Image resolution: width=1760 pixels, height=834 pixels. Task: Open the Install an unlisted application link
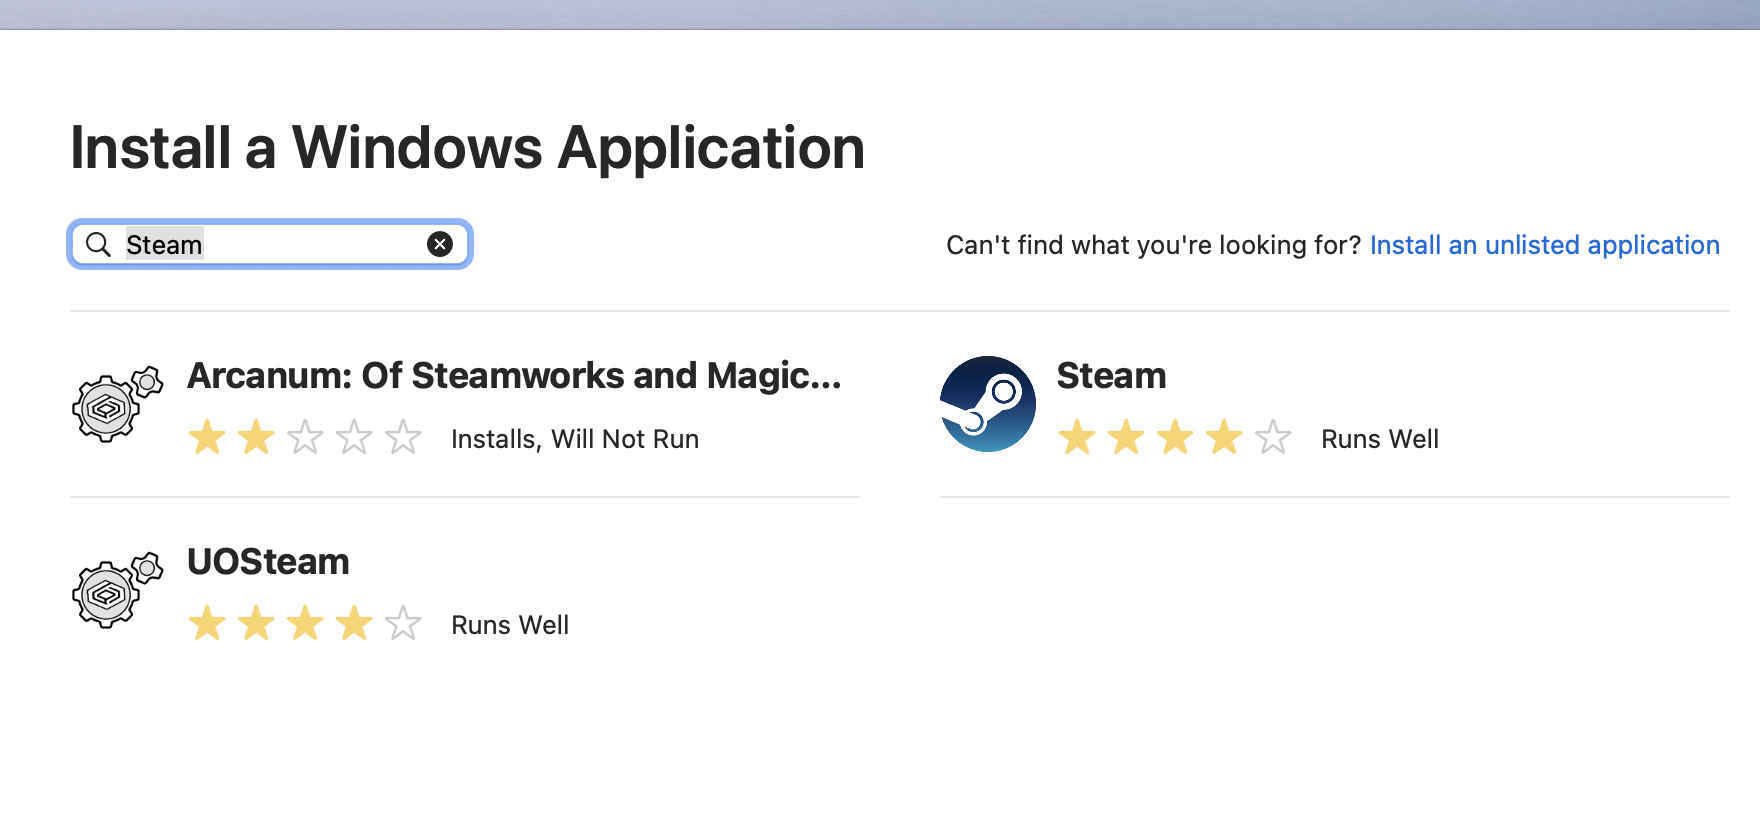[x=1545, y=245]
